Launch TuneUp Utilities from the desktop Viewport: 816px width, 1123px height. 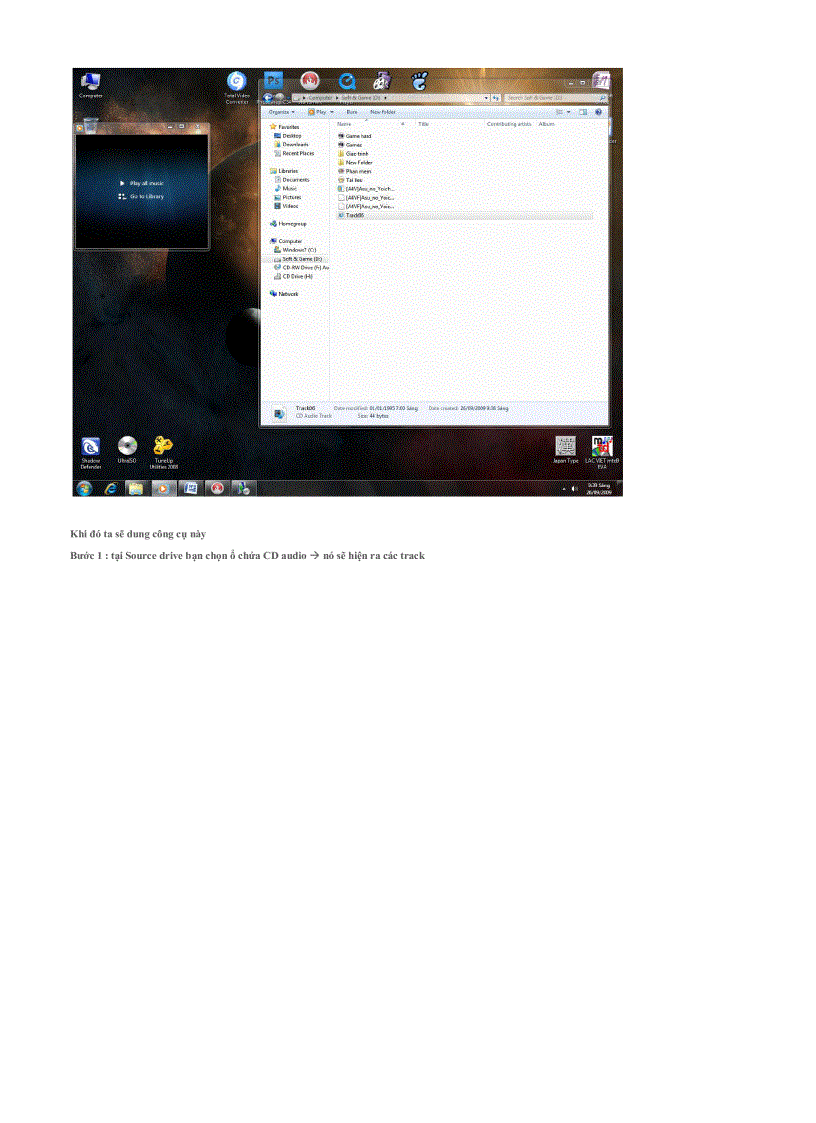click(163, 447)
